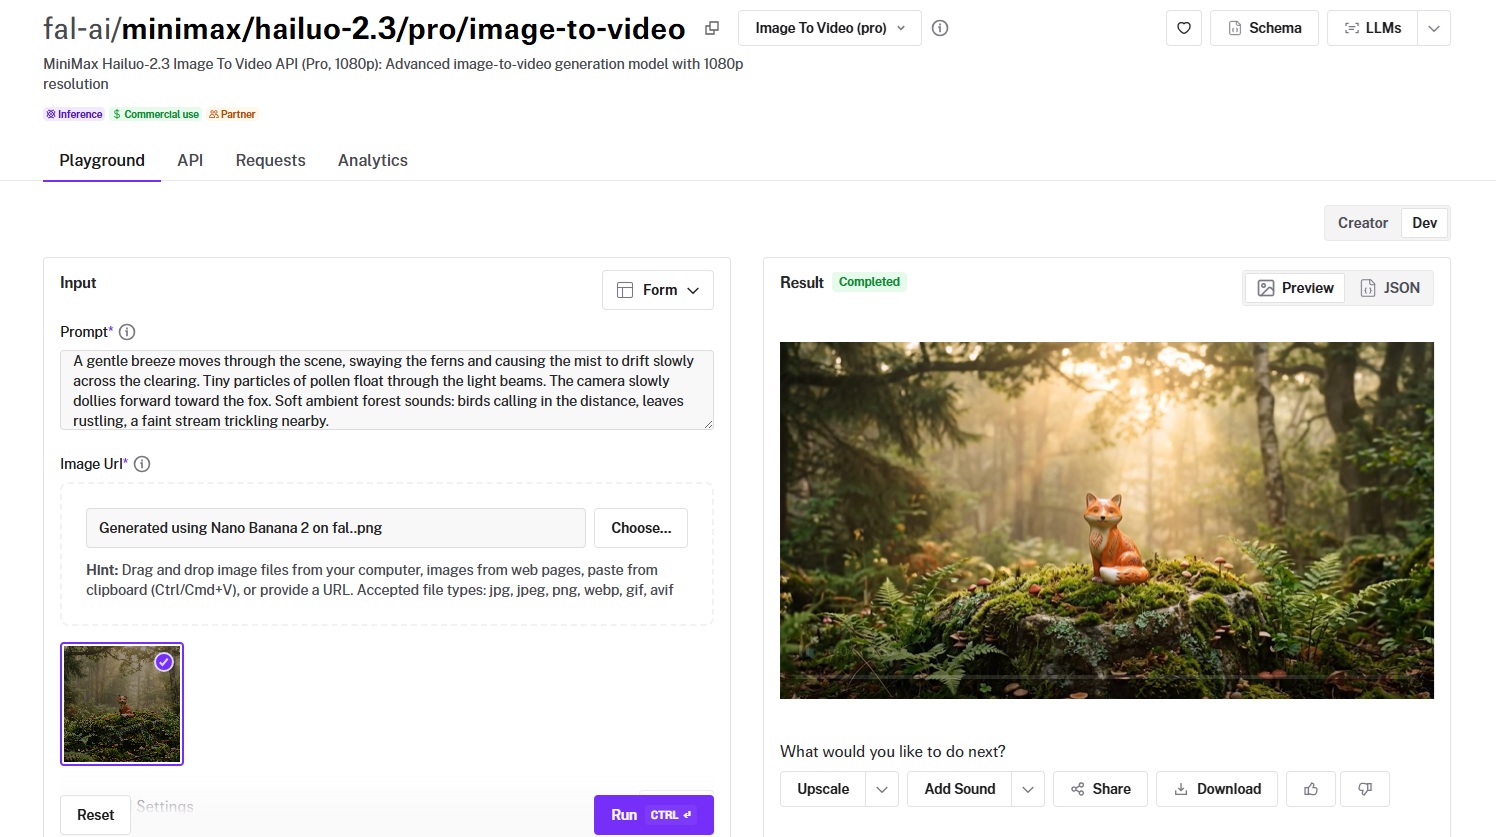Open the Analytics tab
1496x837 pixels.
coord(372,160)
